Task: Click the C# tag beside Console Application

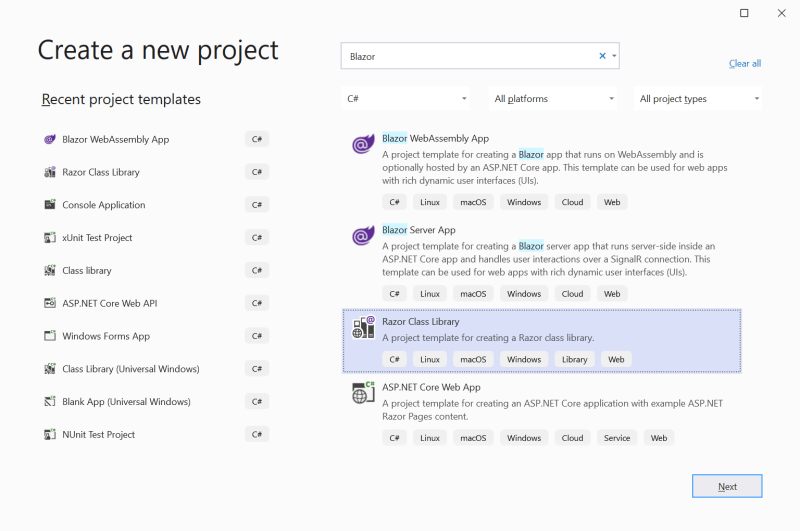Action: point(257,205)
